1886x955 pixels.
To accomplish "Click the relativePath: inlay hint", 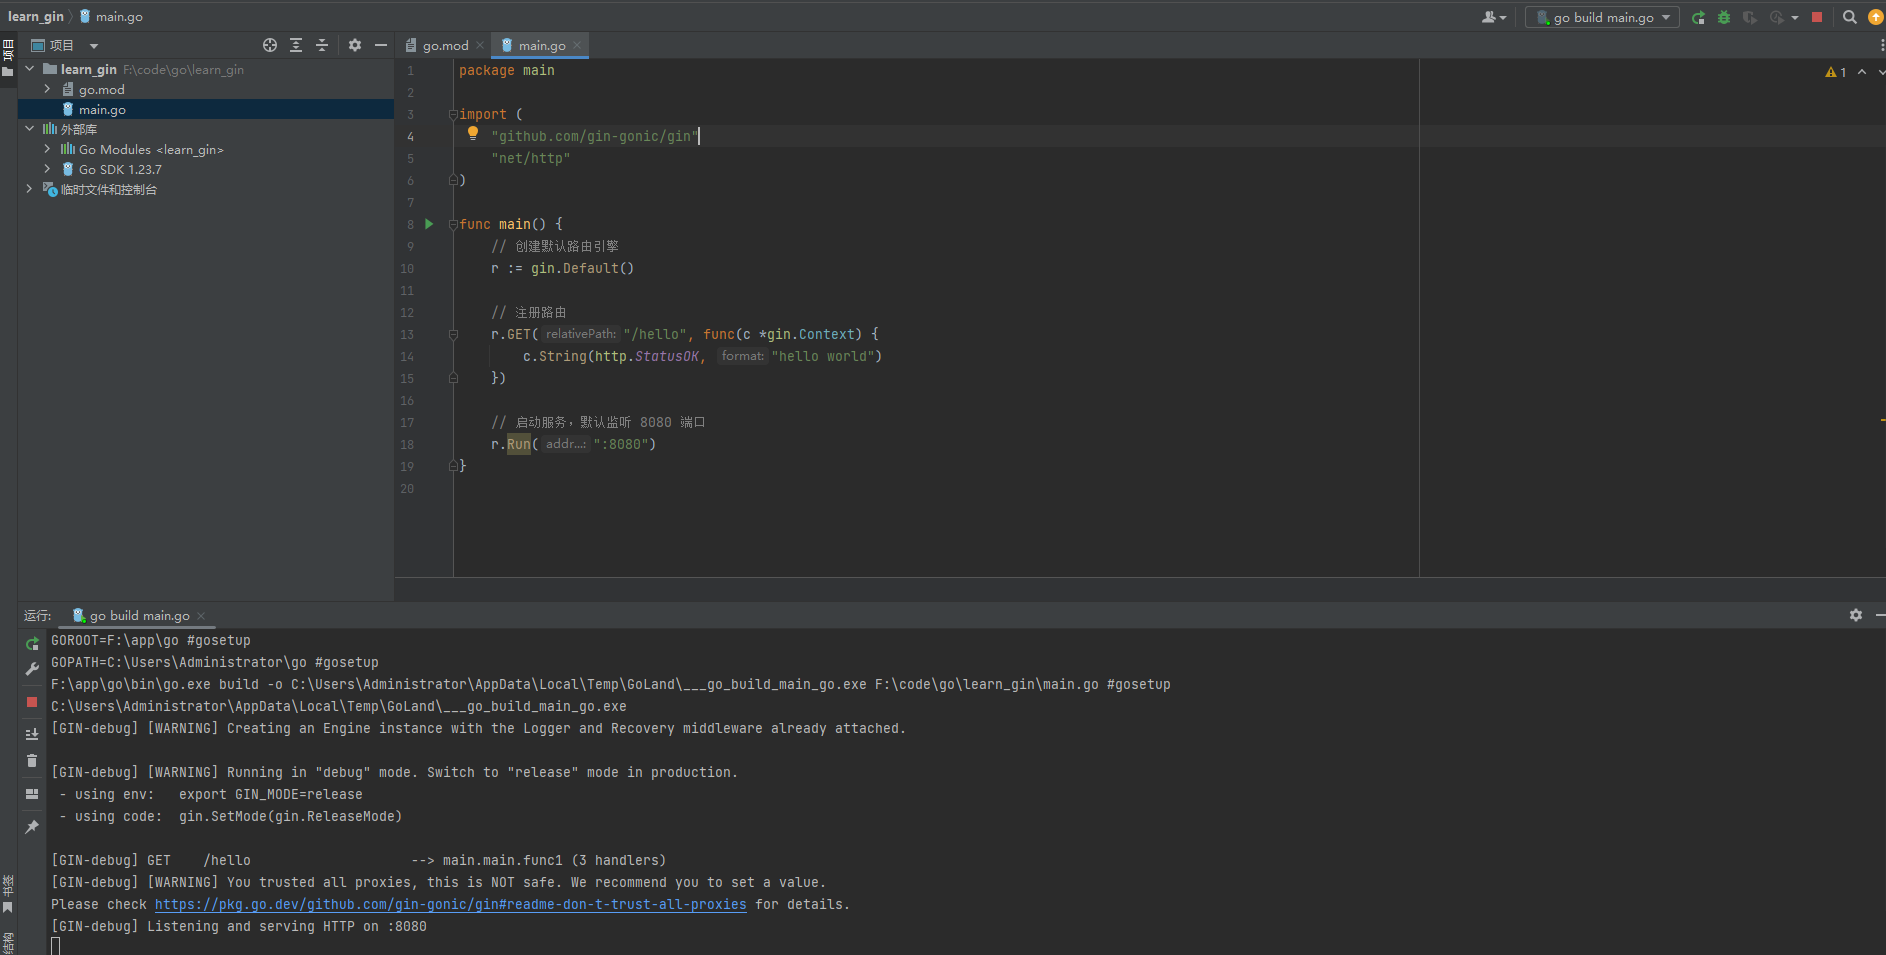I will (x=581, y=334).
